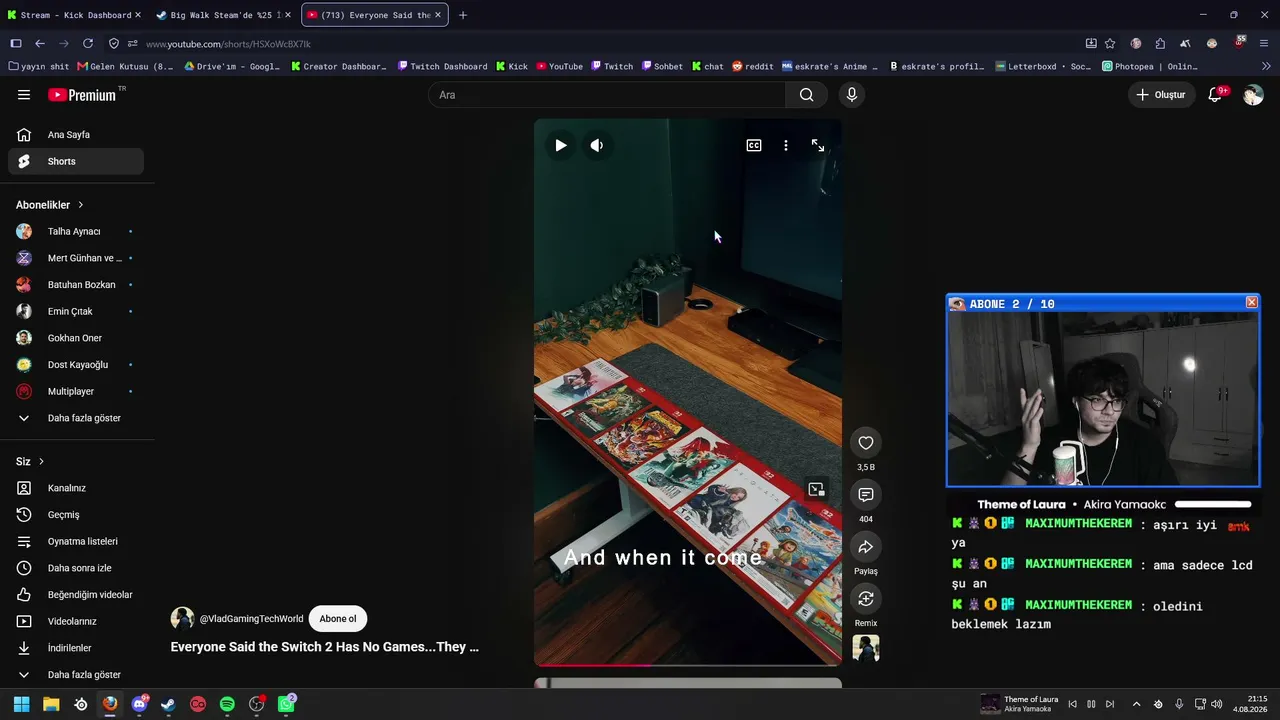Expand subscriptions with Daha fazla göster

tap(76, 418)
